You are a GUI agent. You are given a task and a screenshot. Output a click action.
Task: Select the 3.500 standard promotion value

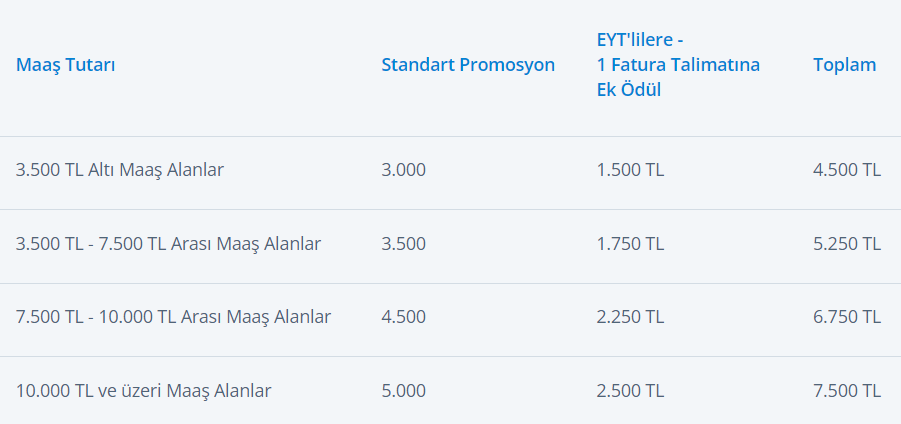(403, 244)
